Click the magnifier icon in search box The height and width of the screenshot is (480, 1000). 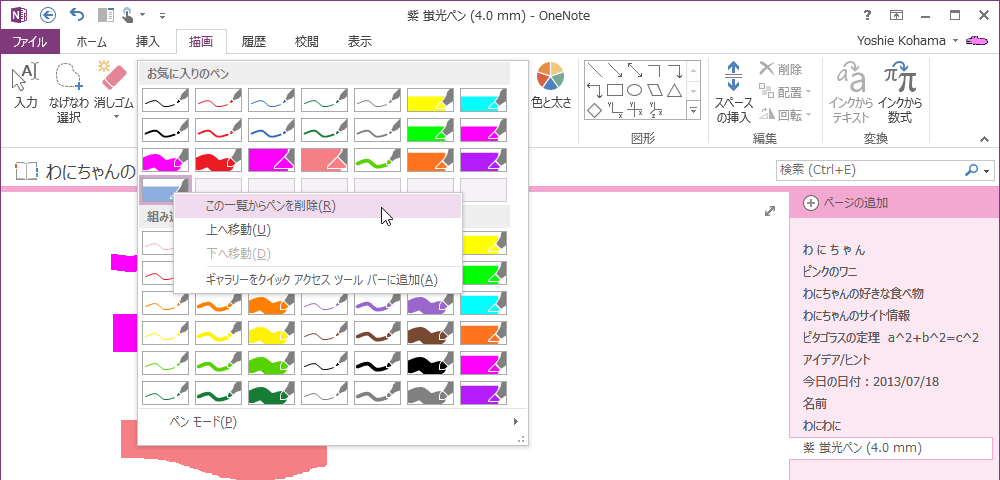[x=972, y=170]
